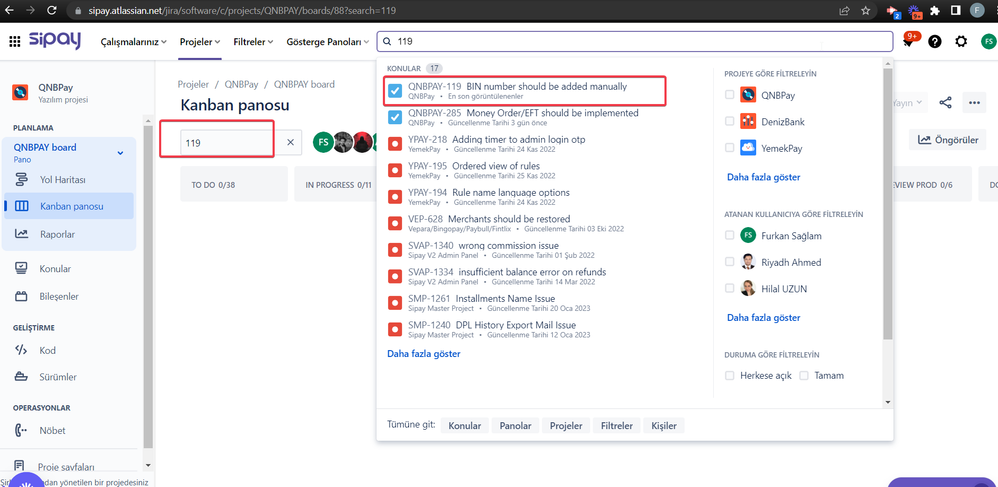Image resolution: width=998 pixels, height=487 pixels.
Task: Open the settings gear icon
Action: click(x=961, y=42)
